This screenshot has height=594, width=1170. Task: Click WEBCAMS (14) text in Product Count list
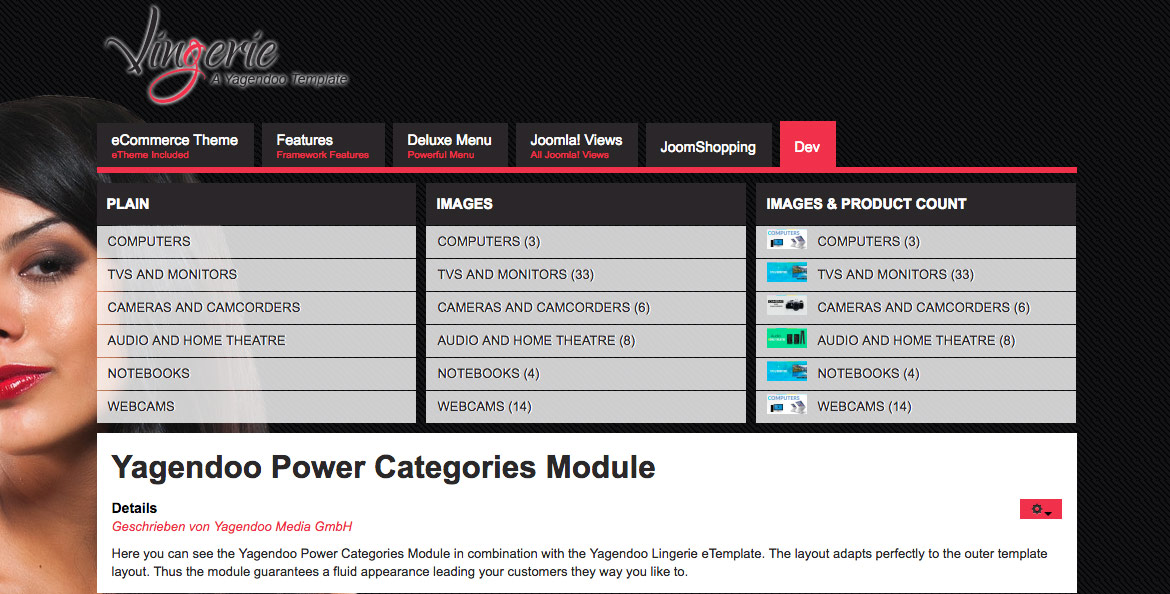[x=864, y=407]
